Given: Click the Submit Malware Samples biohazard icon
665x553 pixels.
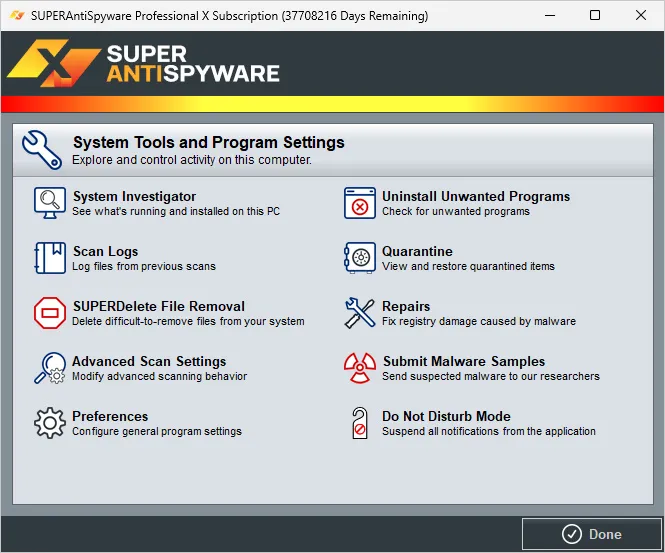Looking at the screenshot, I should coord(360,368).
